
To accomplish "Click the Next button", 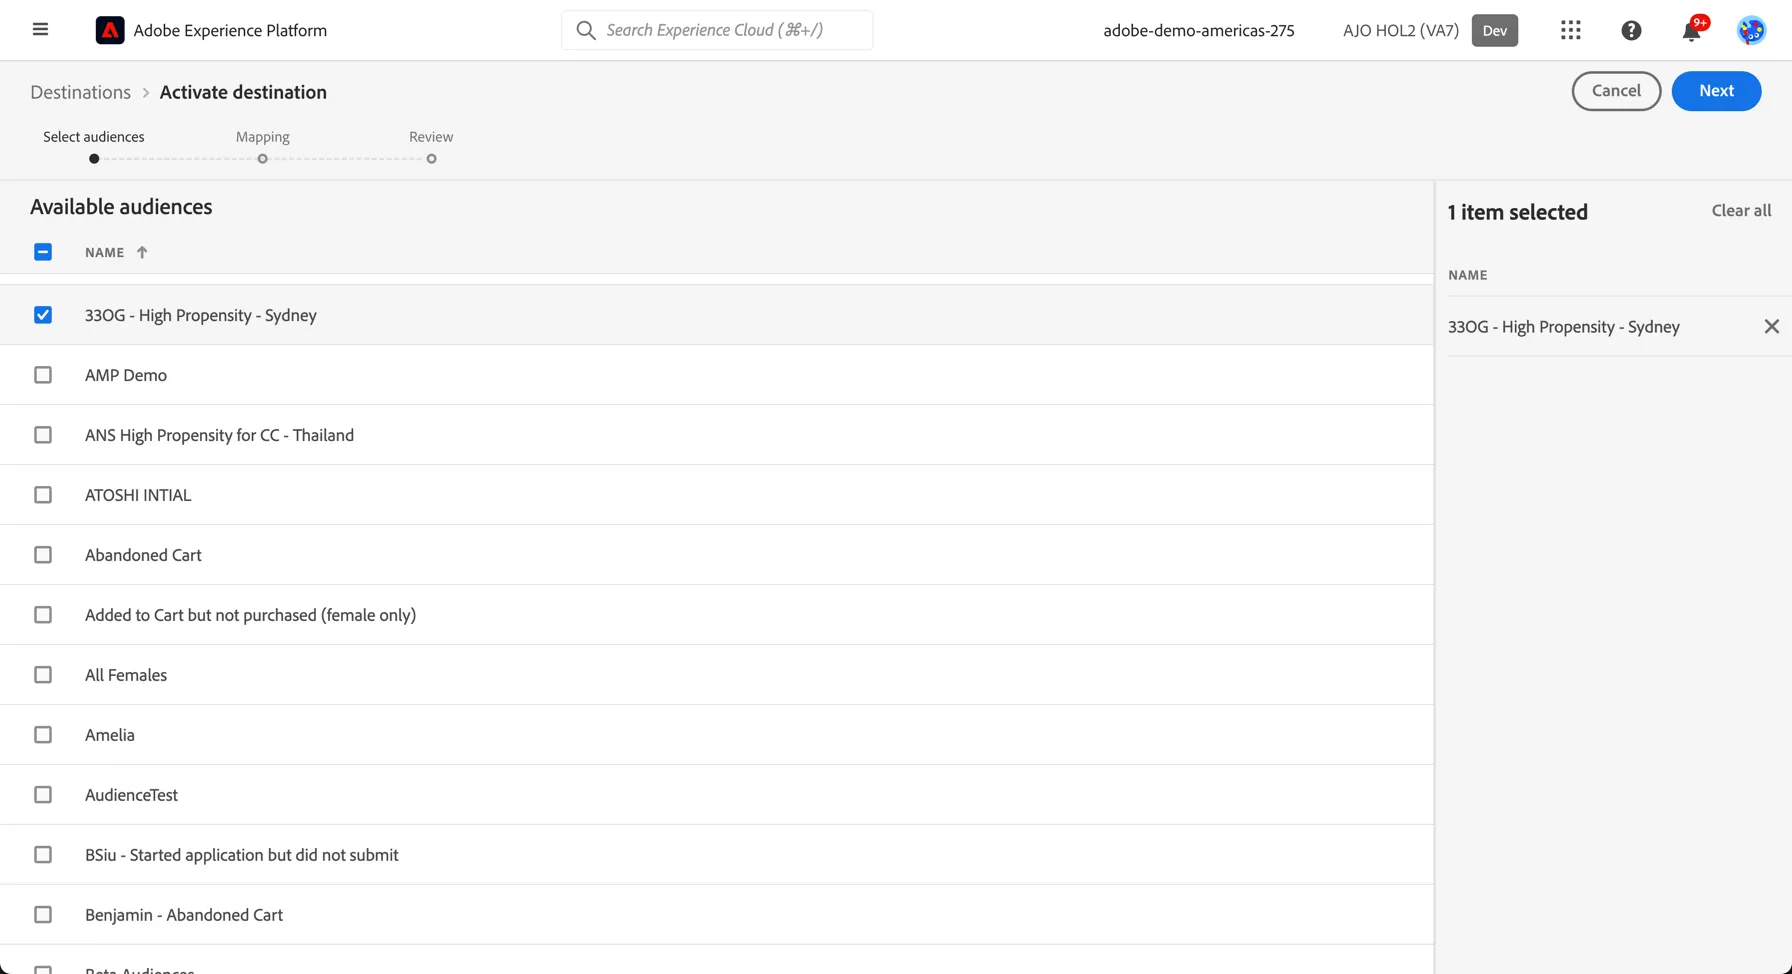I will click(x=1716, y=91).
